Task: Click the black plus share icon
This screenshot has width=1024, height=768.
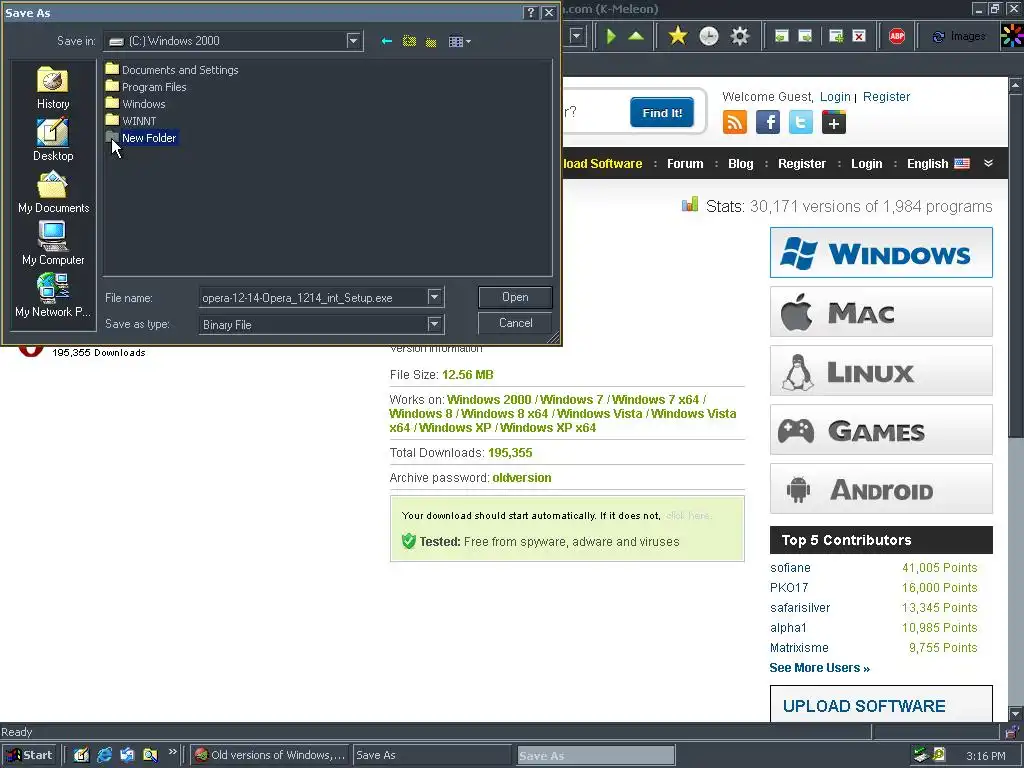Action: [834, 122]
